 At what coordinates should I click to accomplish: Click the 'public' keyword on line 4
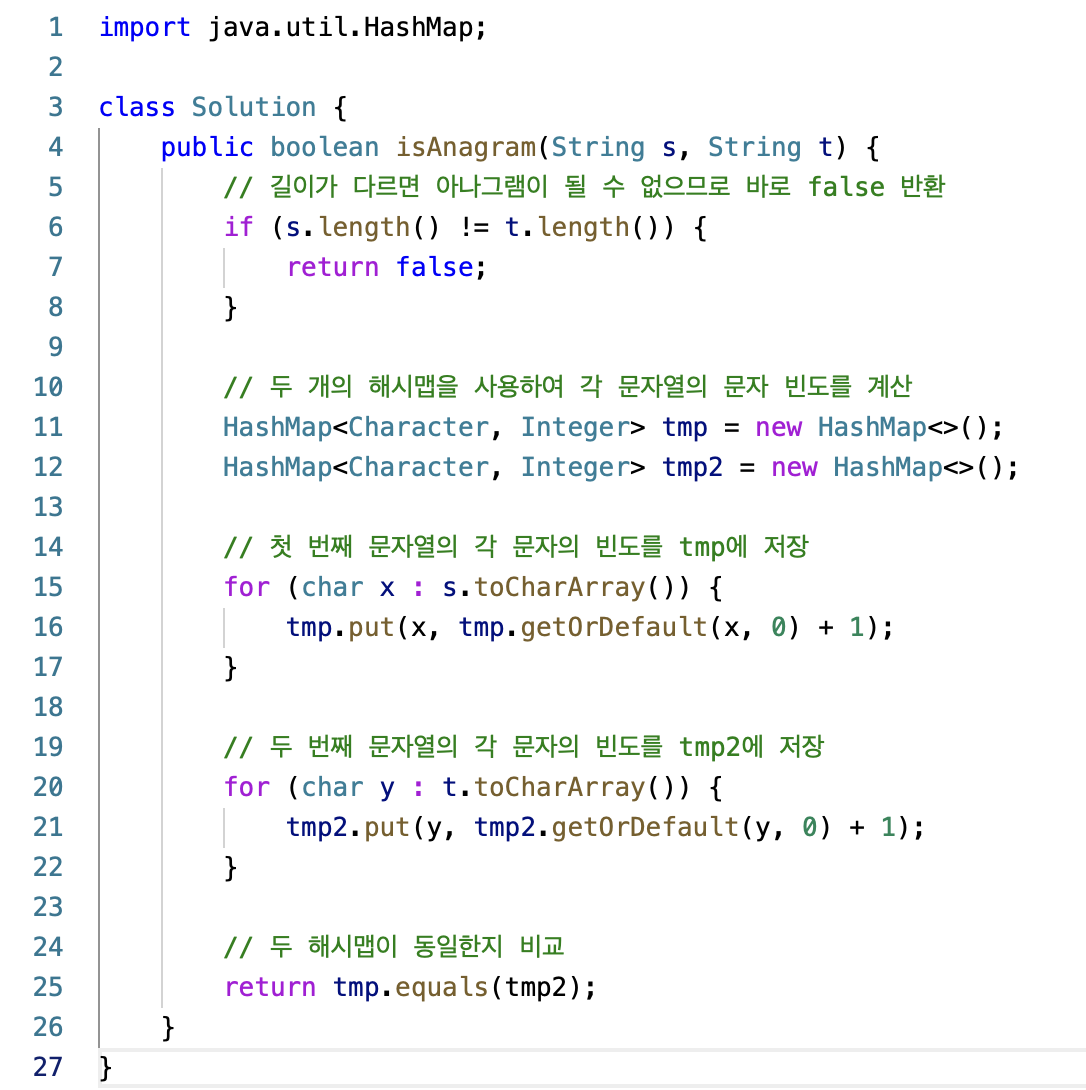207,147
